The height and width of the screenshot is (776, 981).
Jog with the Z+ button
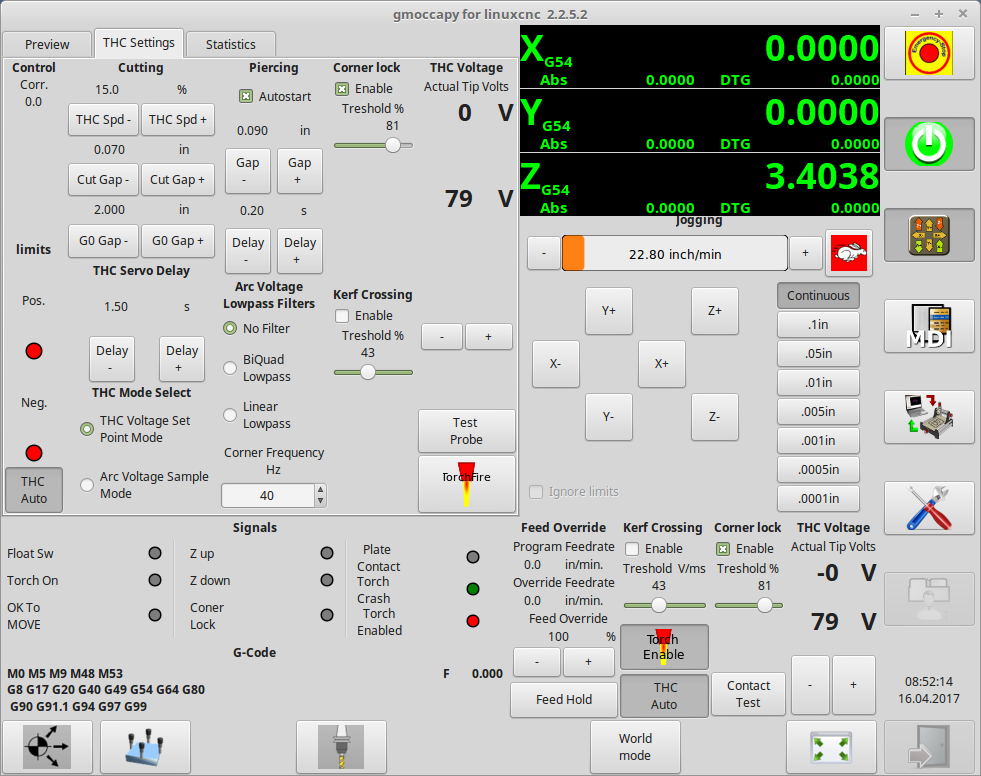[714, 311]
